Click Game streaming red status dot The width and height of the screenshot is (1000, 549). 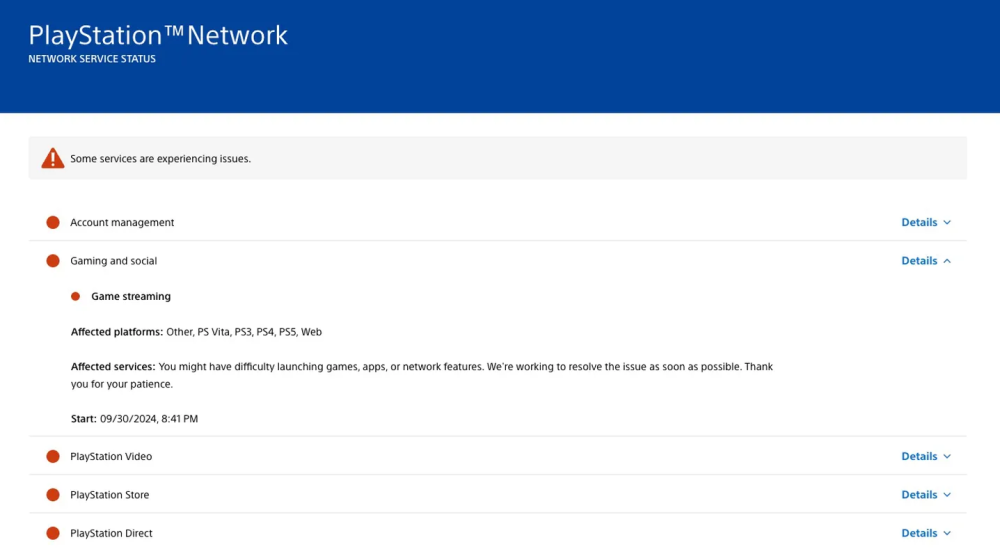[x=75, y=296]
